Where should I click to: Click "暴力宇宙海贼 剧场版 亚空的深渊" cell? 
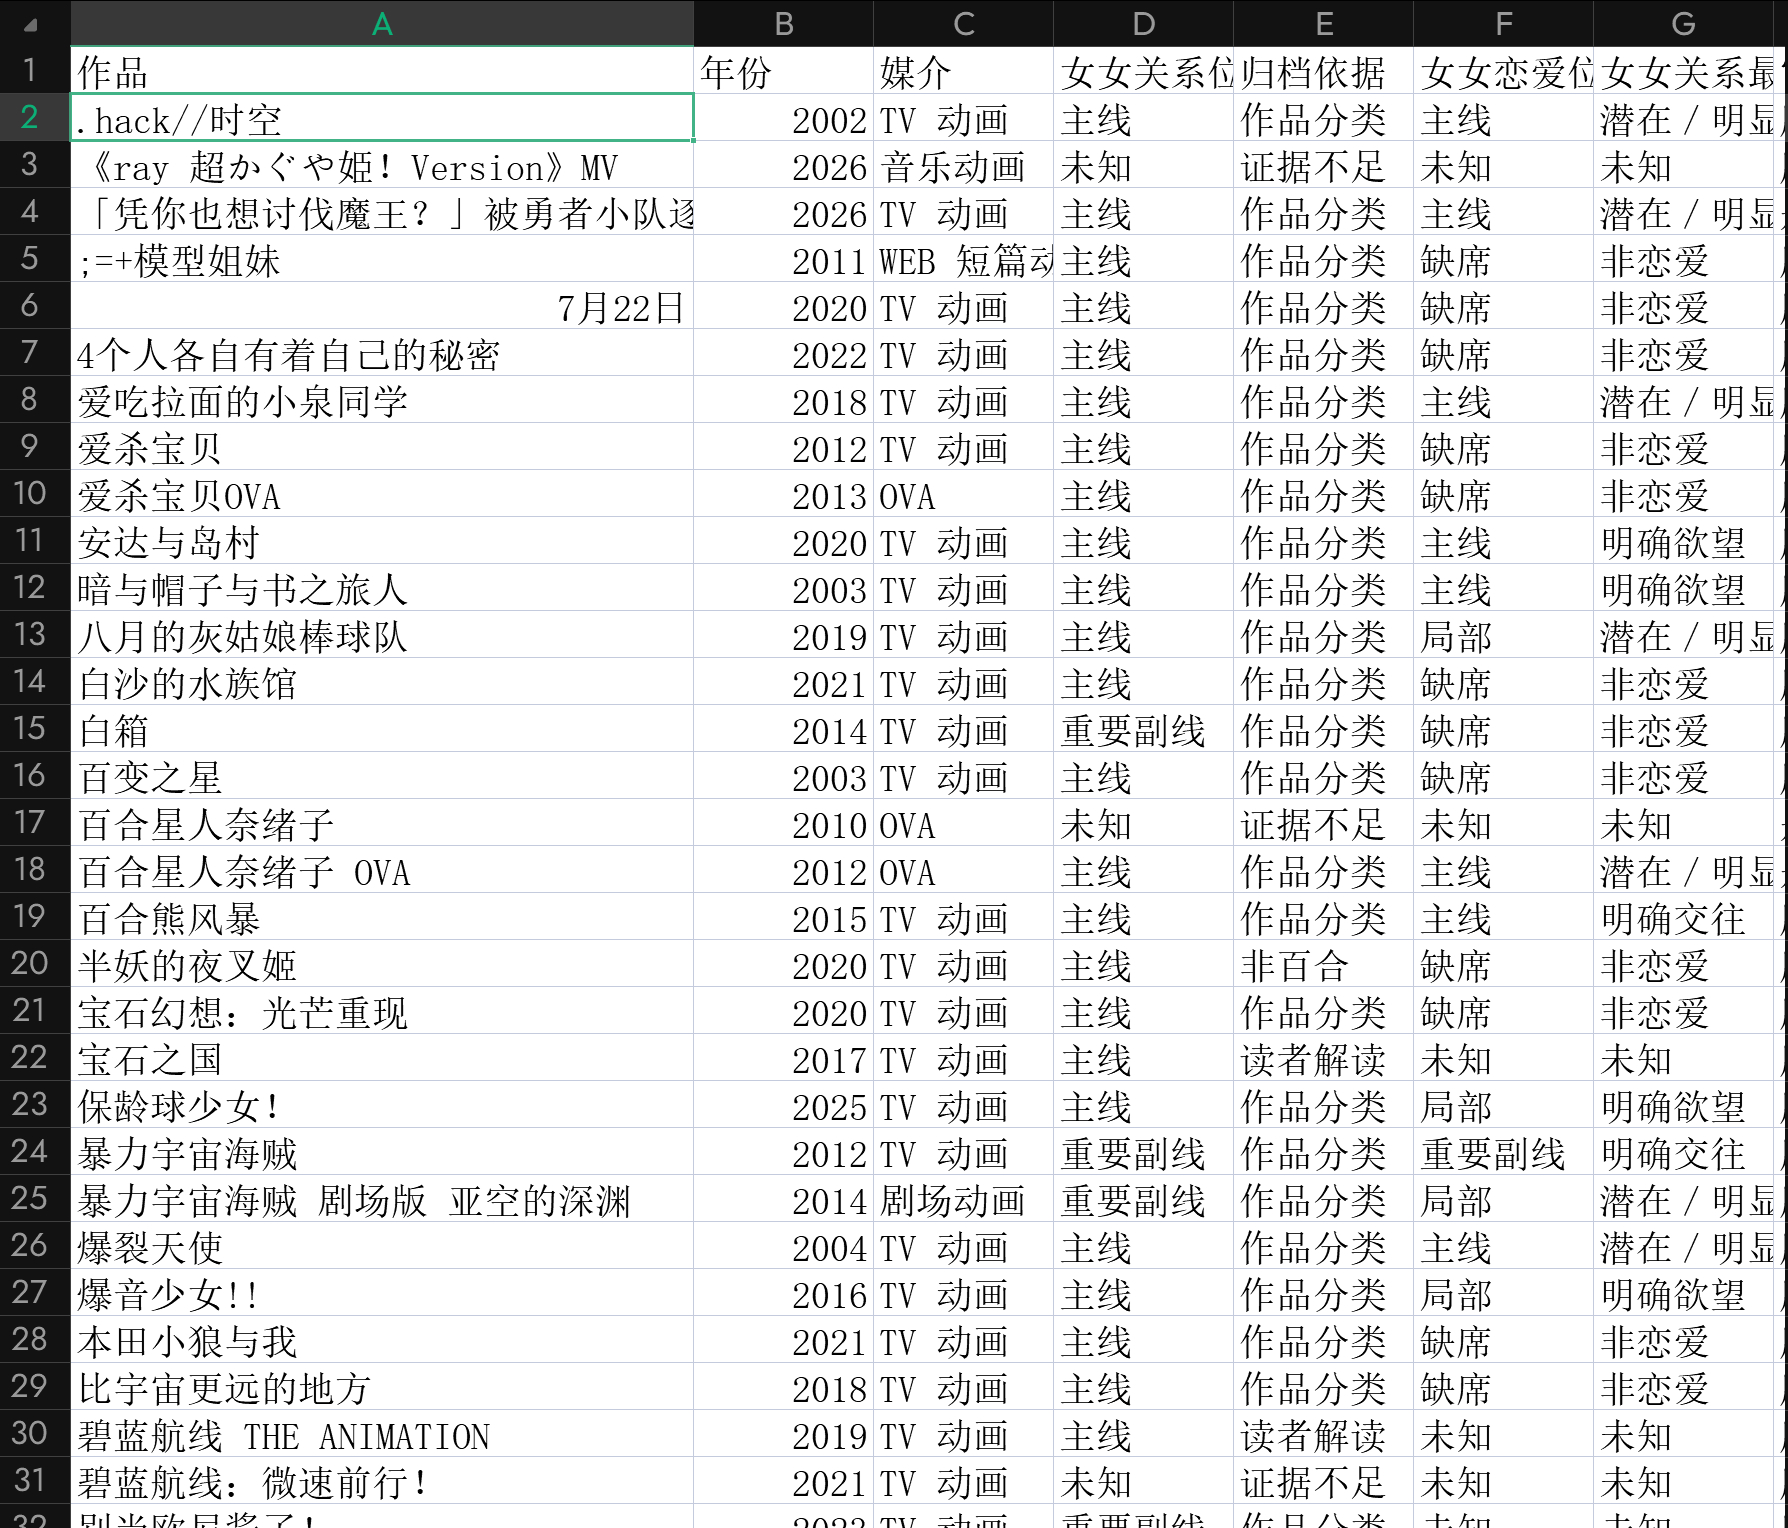pos(382,1199)
